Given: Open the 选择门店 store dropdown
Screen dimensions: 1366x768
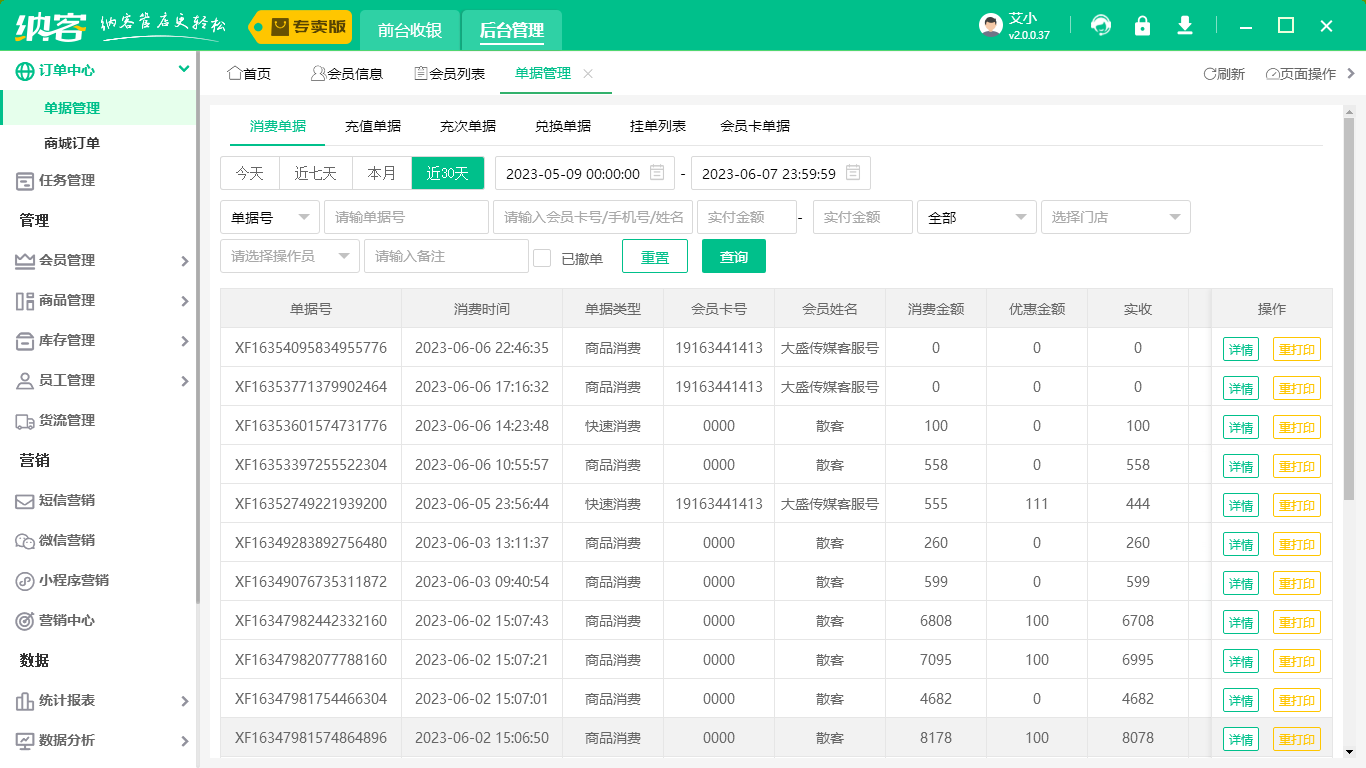Looking at the screenshot, I should point(1116,216).
